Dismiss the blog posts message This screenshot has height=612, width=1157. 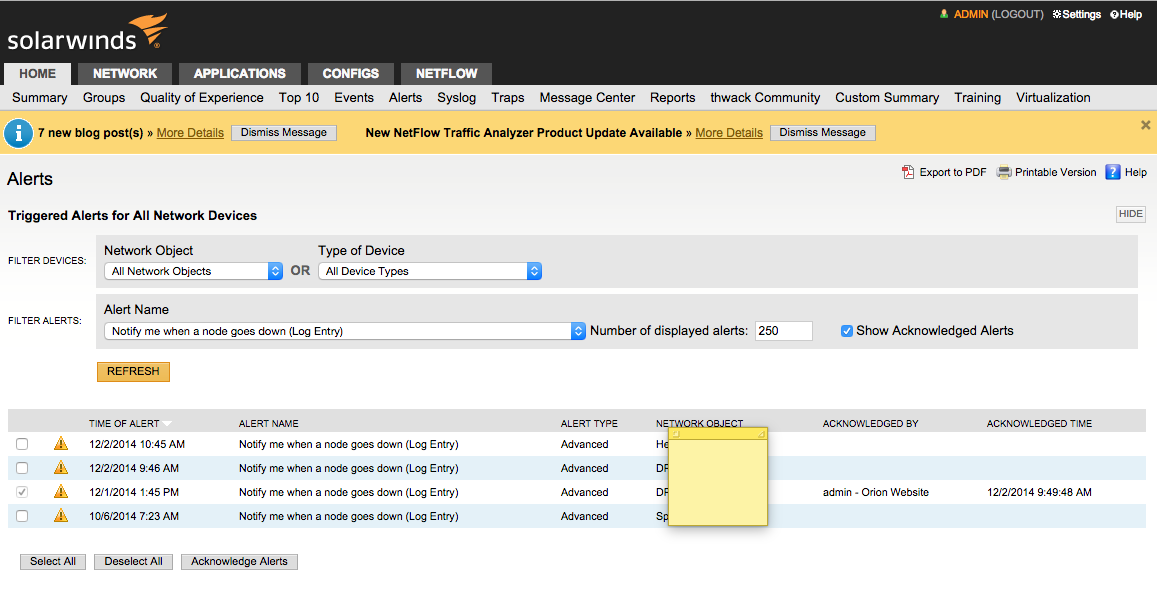coord(284,133)
